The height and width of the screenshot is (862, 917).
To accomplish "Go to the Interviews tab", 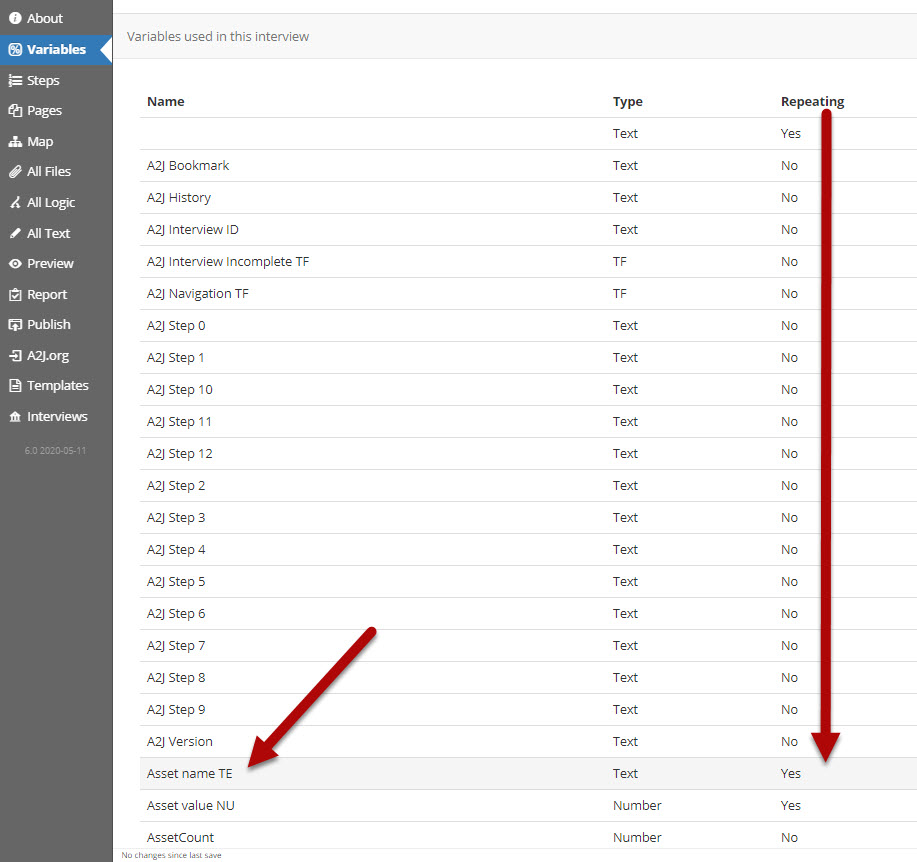I will point(57,417).
